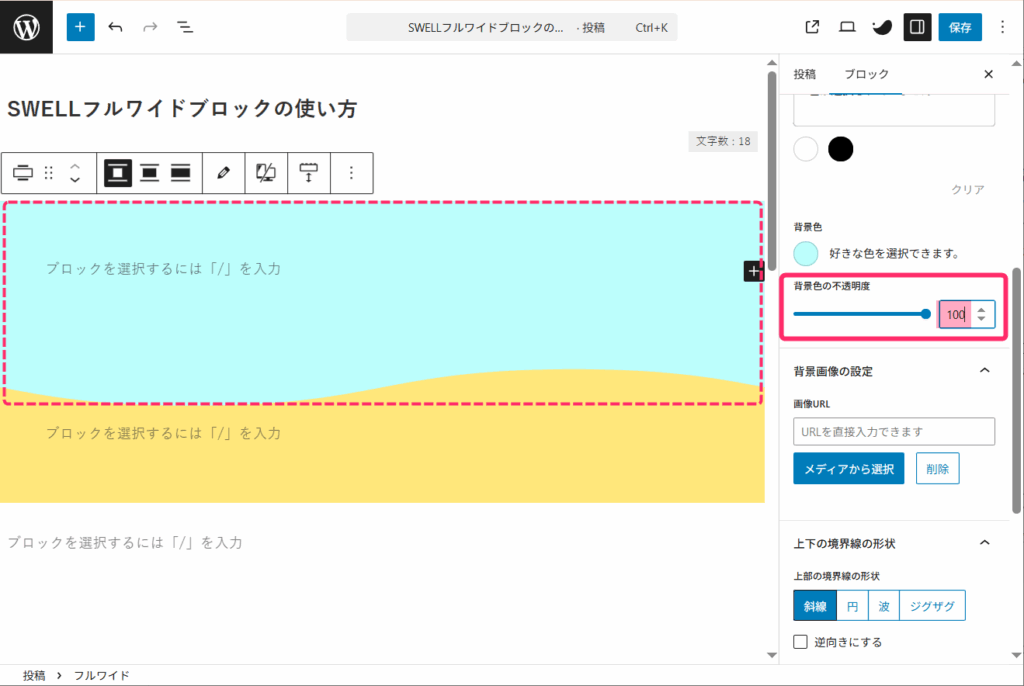
Task: Click the background opacity slider handle
Action: [x=925, y=314]
